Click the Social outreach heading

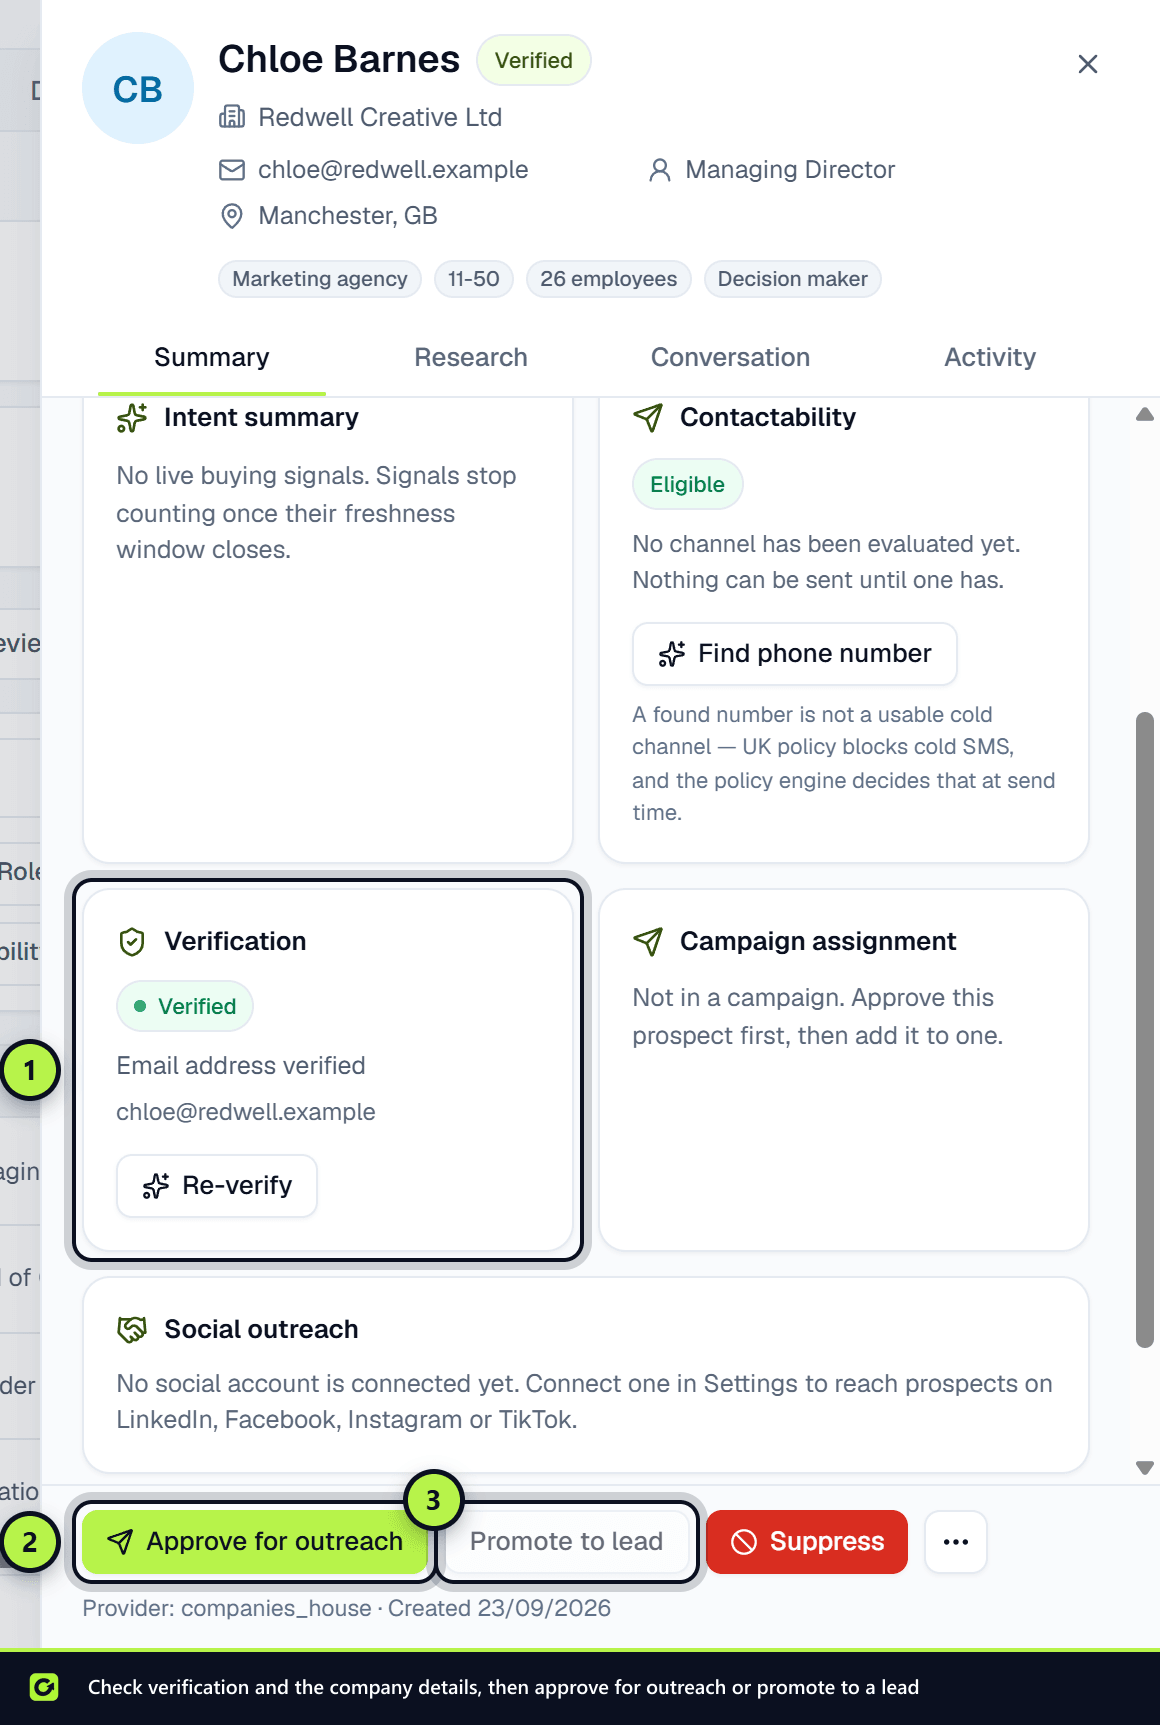261,1330
